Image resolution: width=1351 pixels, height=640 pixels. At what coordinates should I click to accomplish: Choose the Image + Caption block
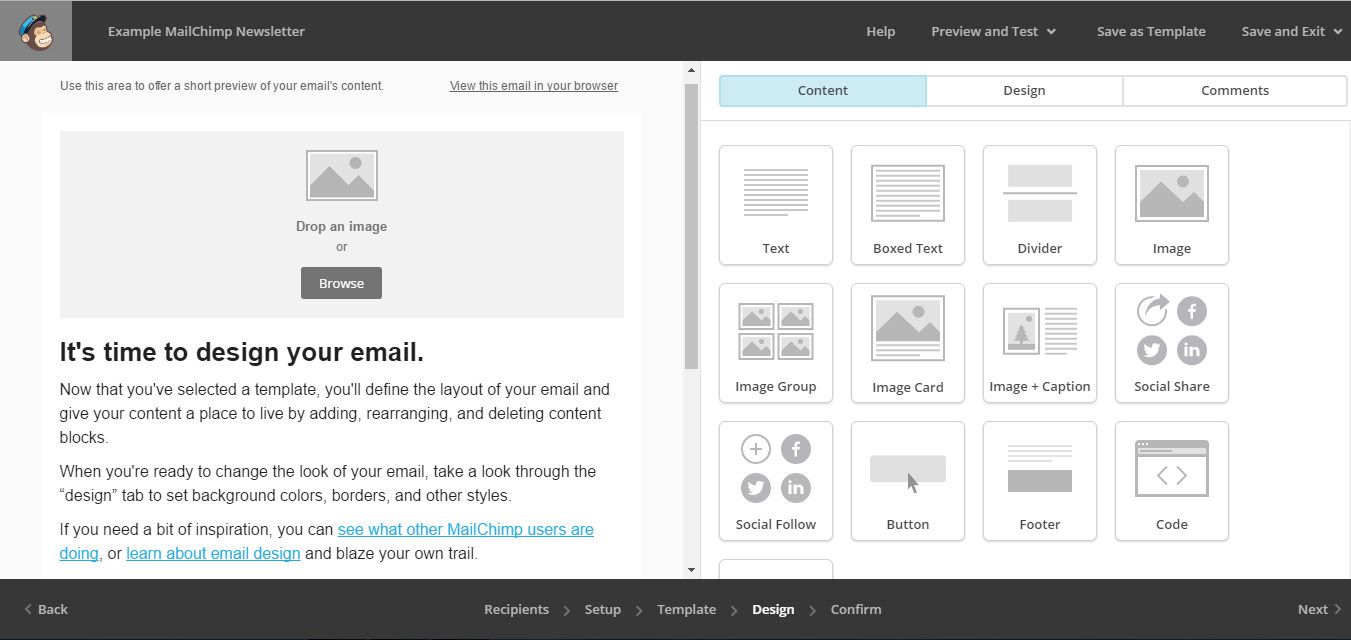1040,343
